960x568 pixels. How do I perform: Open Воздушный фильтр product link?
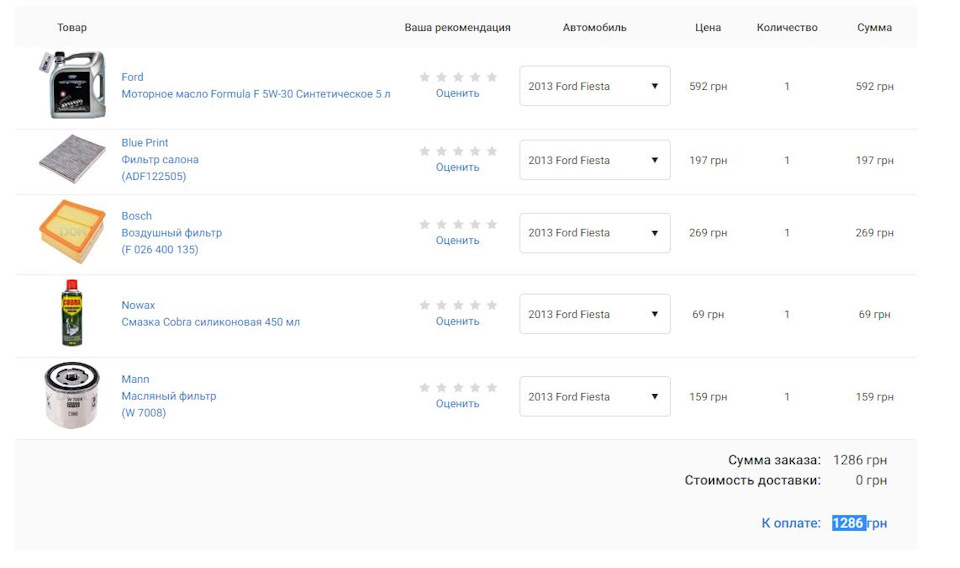(171, 233)
